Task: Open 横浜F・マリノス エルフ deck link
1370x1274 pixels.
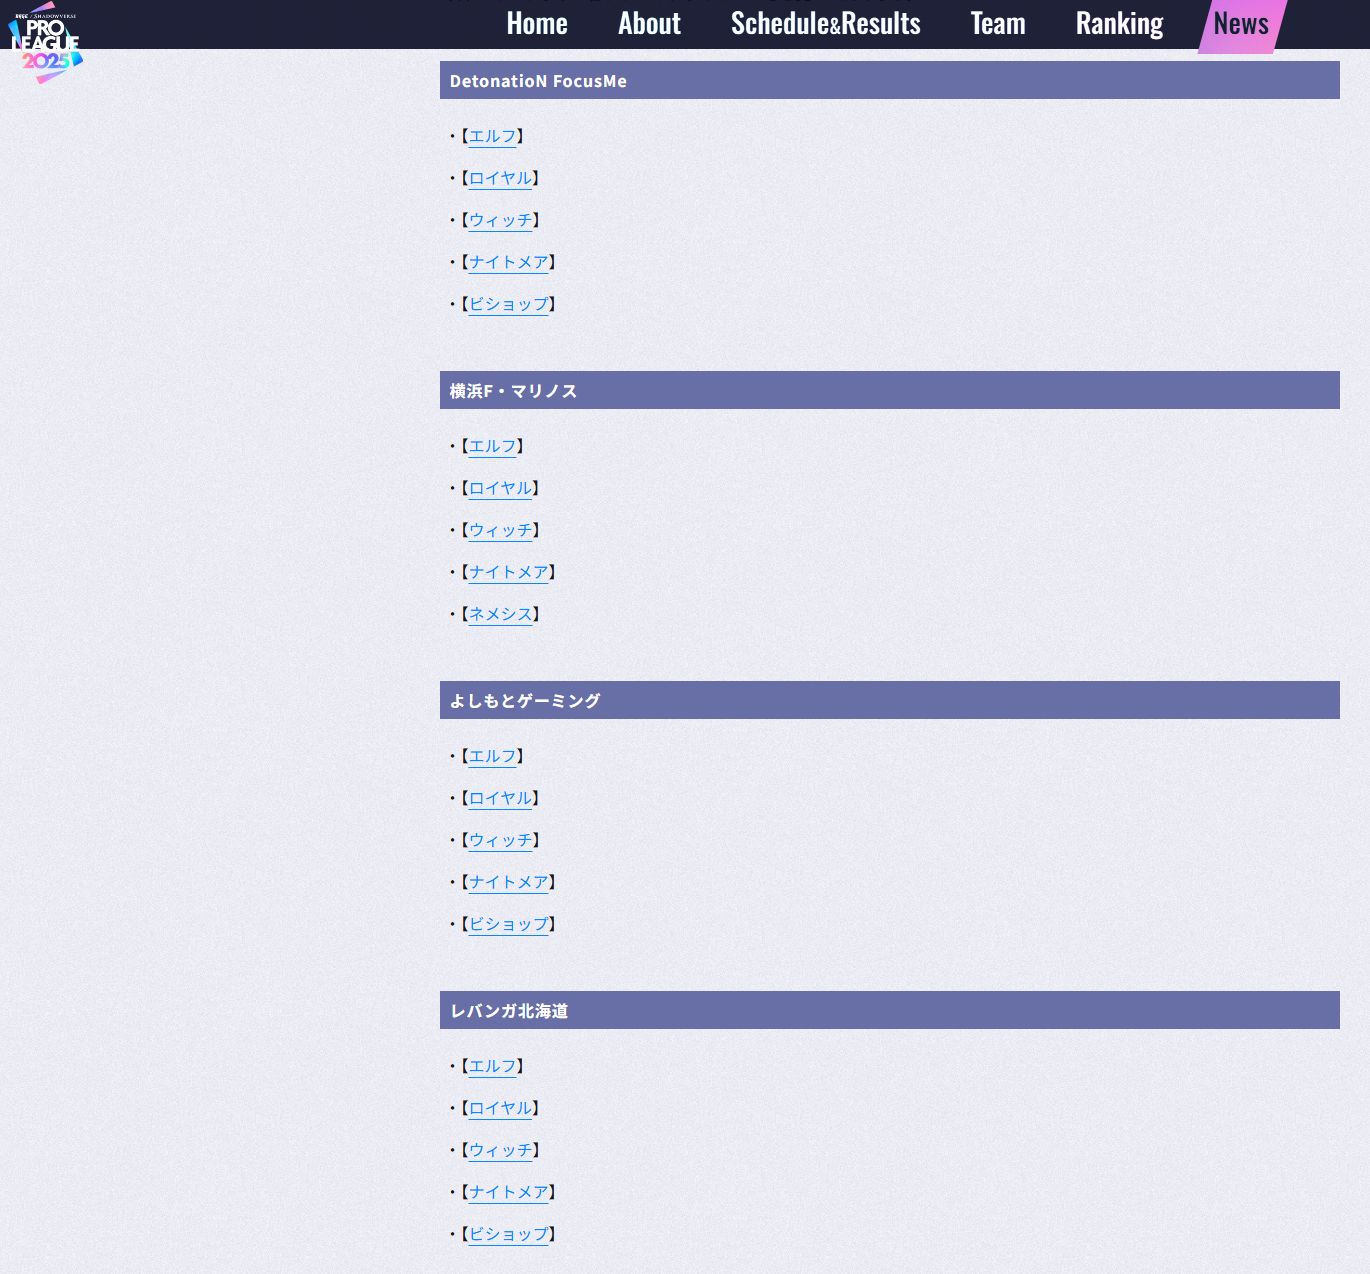Action: (x=492, y=446)
